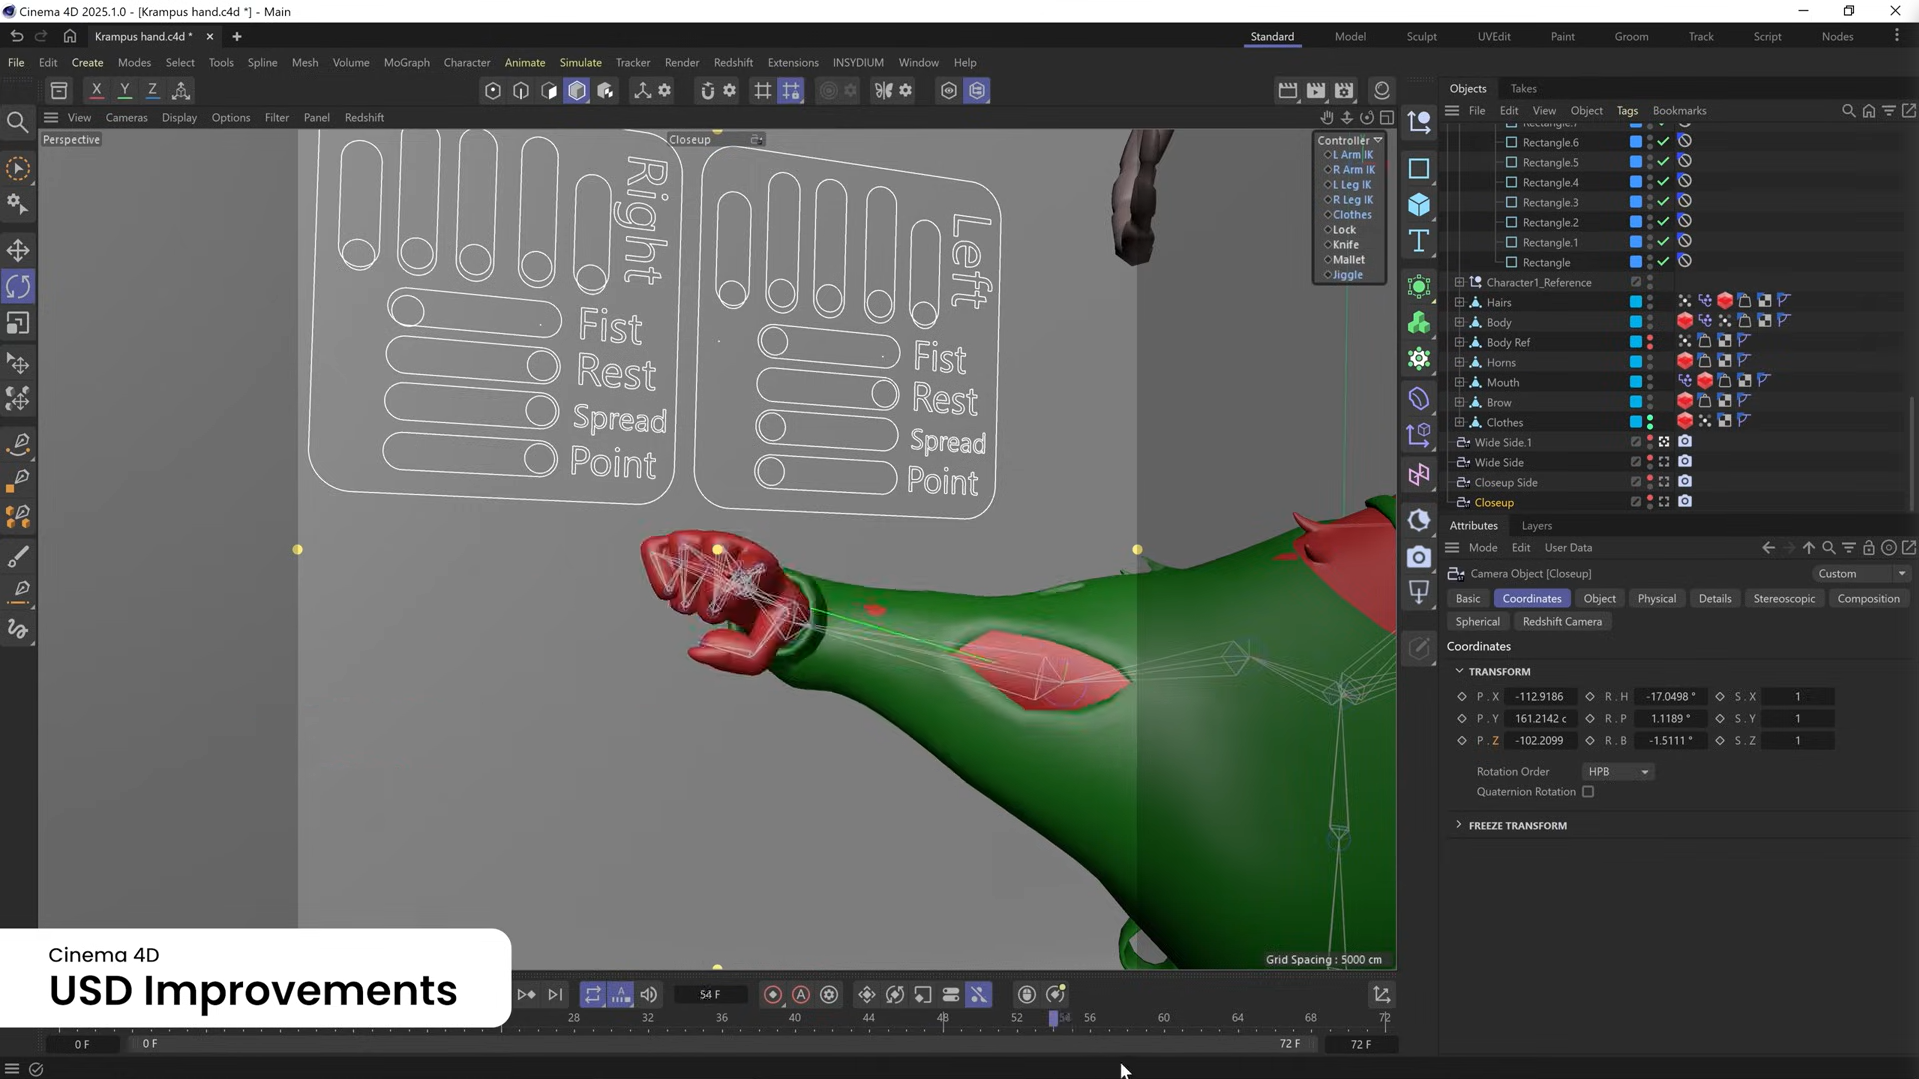Select the Scale tool in left toolbar
The image size is (1919, 1079).
(18, 324)
